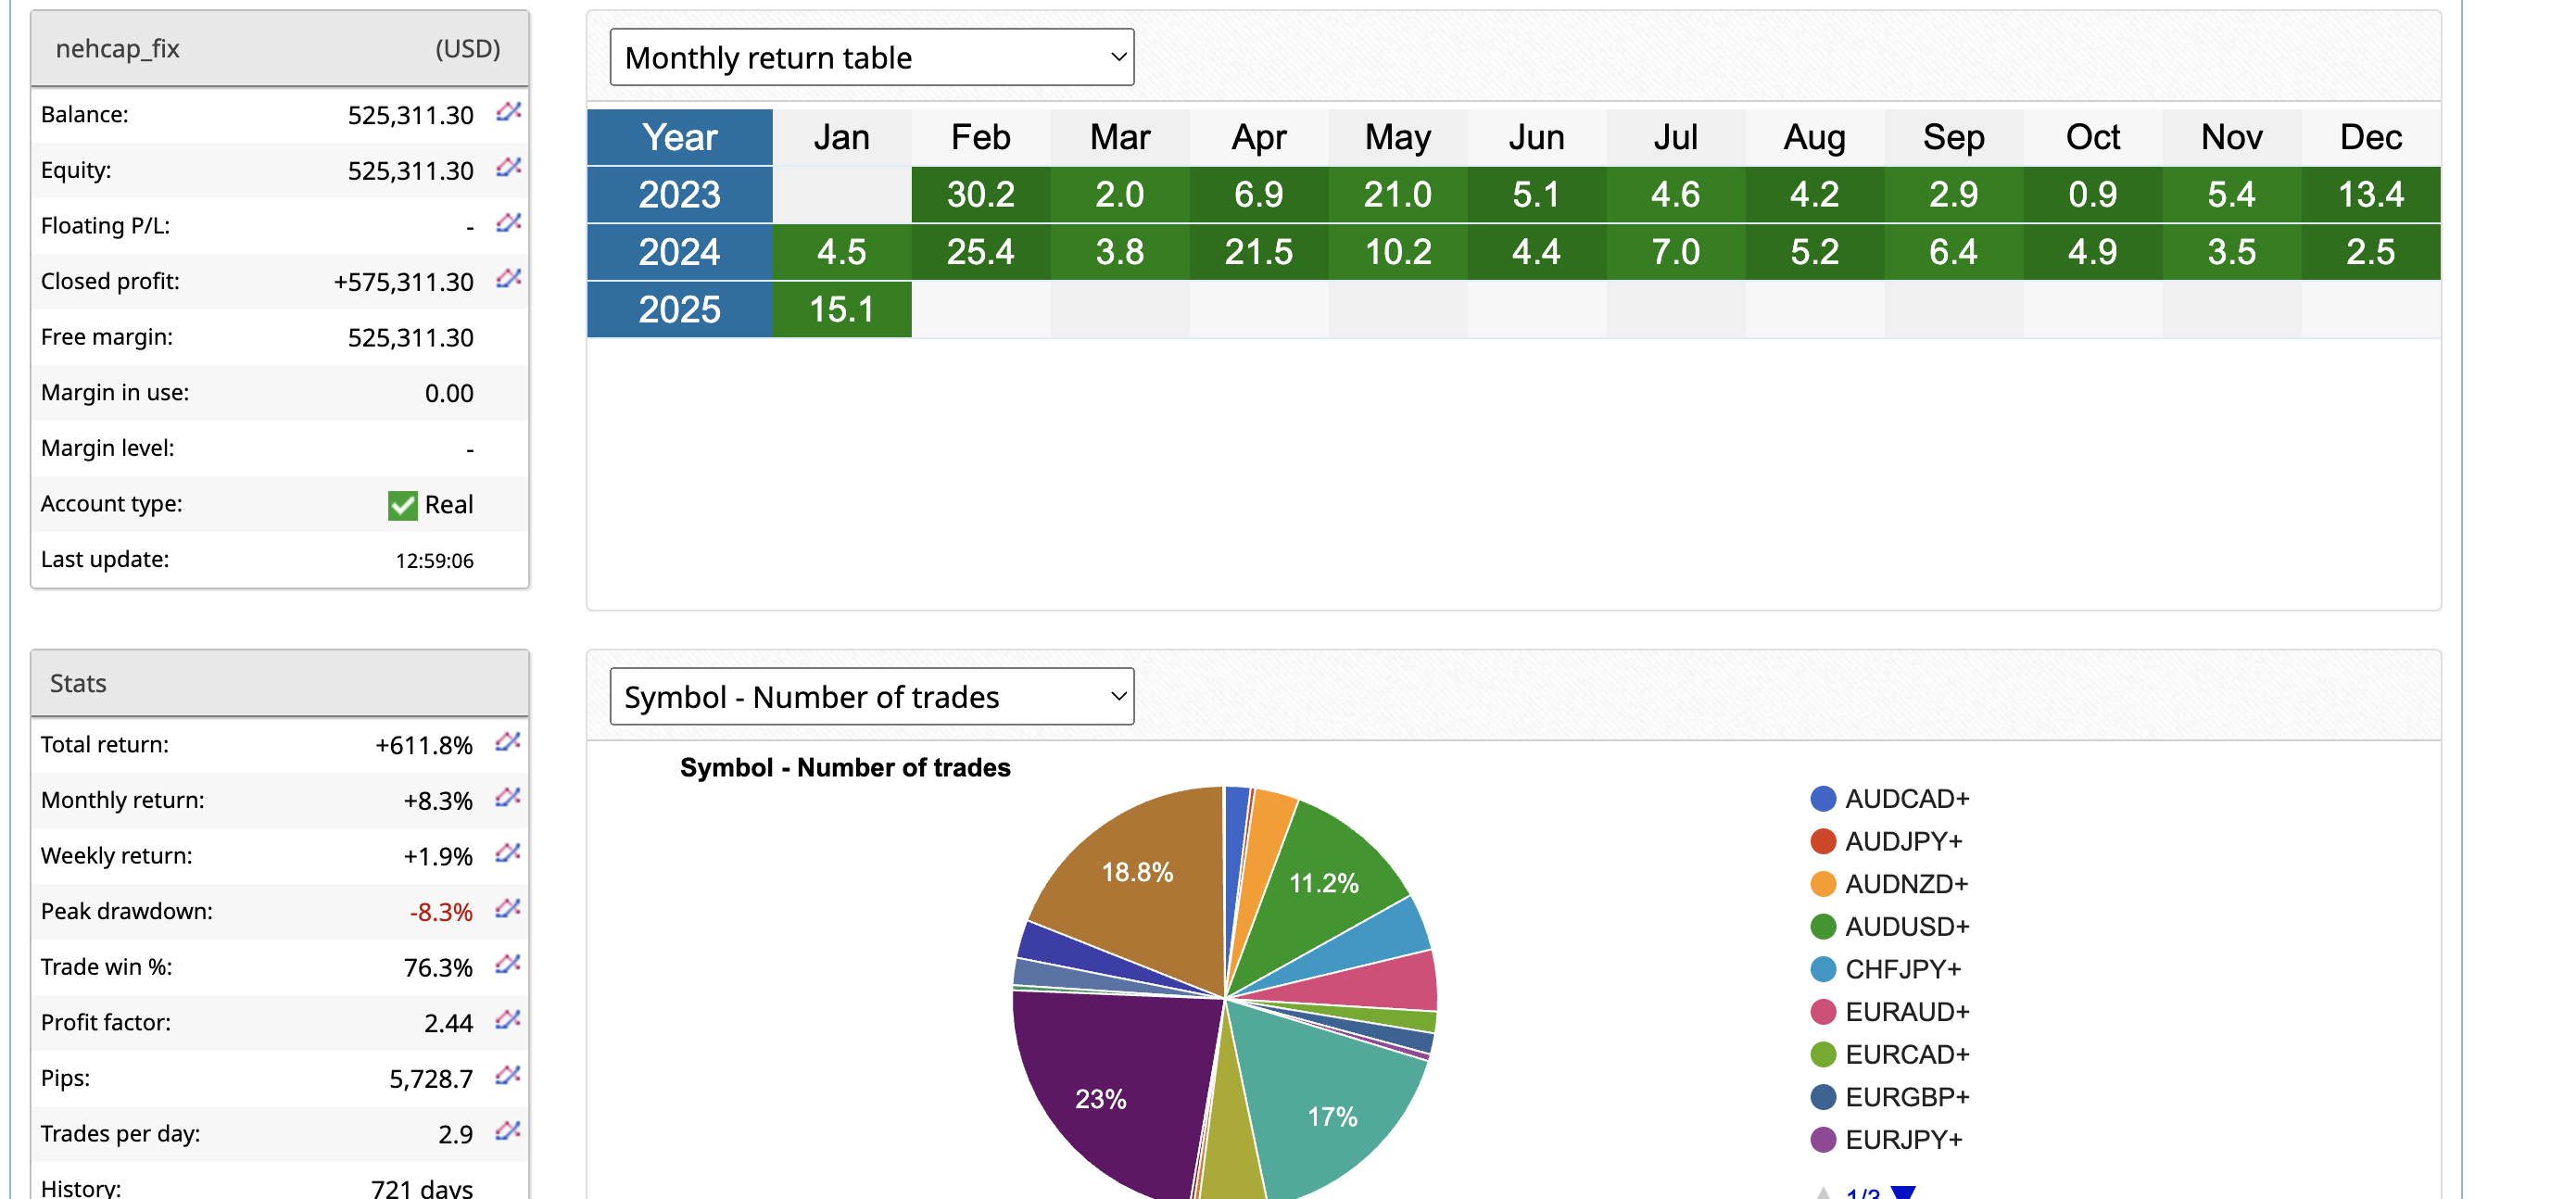Click the chart icon next to Balance
This screenshot has width=2576, height=1199.
point(508,112)
